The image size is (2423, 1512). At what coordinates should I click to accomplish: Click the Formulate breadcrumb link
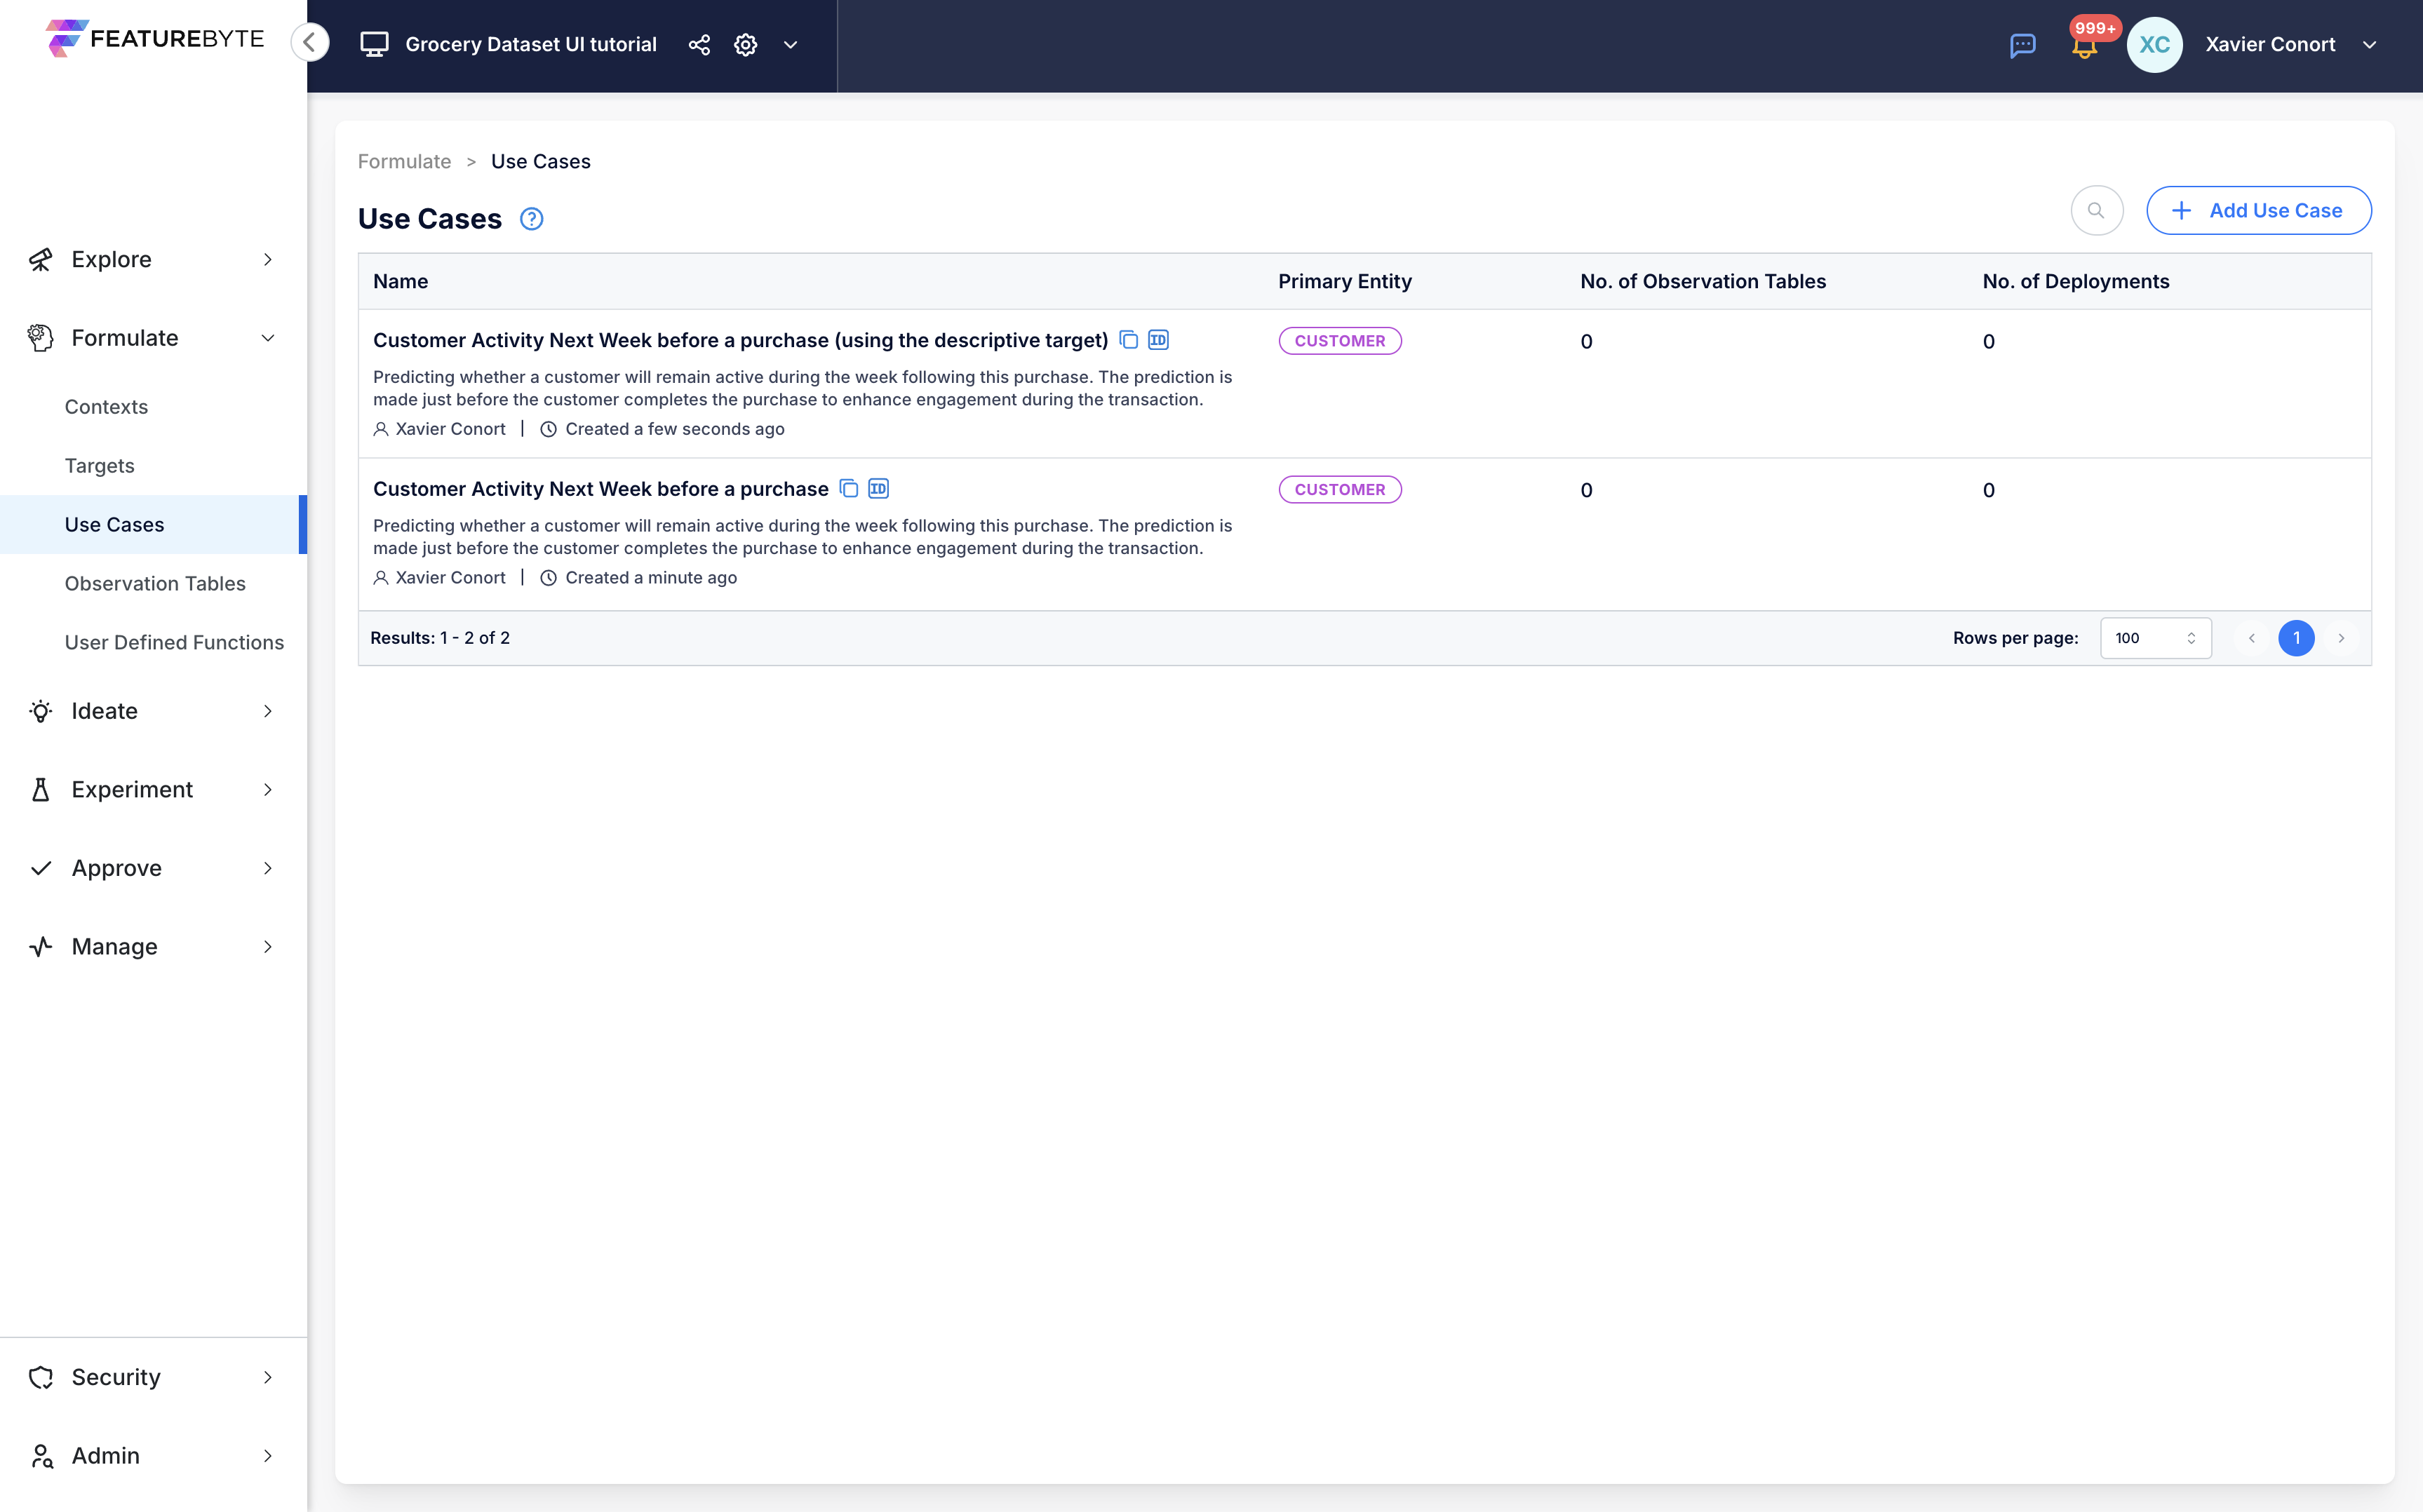(x=404, y=161)
